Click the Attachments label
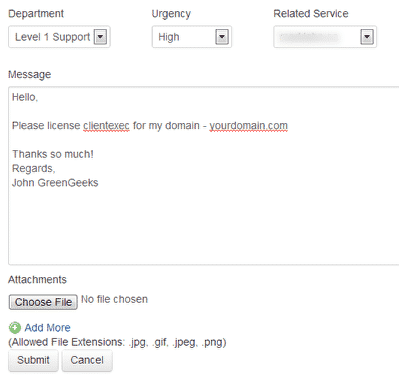This screenshot has height=381, width=399. click(x=37, y=280)
